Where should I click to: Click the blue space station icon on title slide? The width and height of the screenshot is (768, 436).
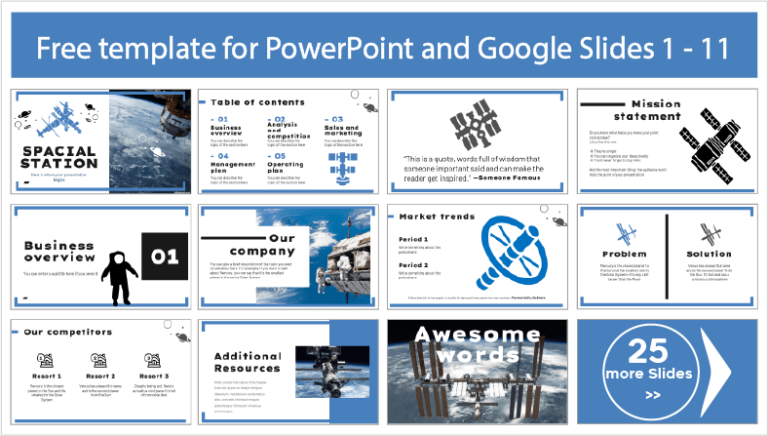coord(59,120)
